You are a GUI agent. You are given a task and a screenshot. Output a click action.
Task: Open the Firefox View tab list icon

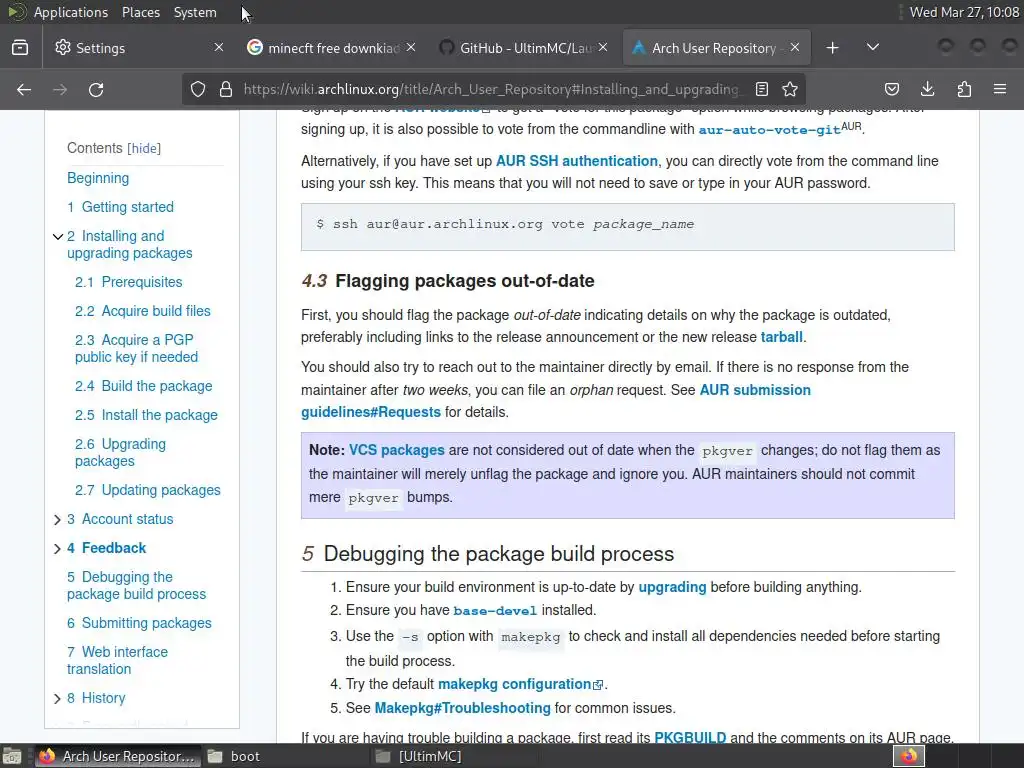point(20,48)
